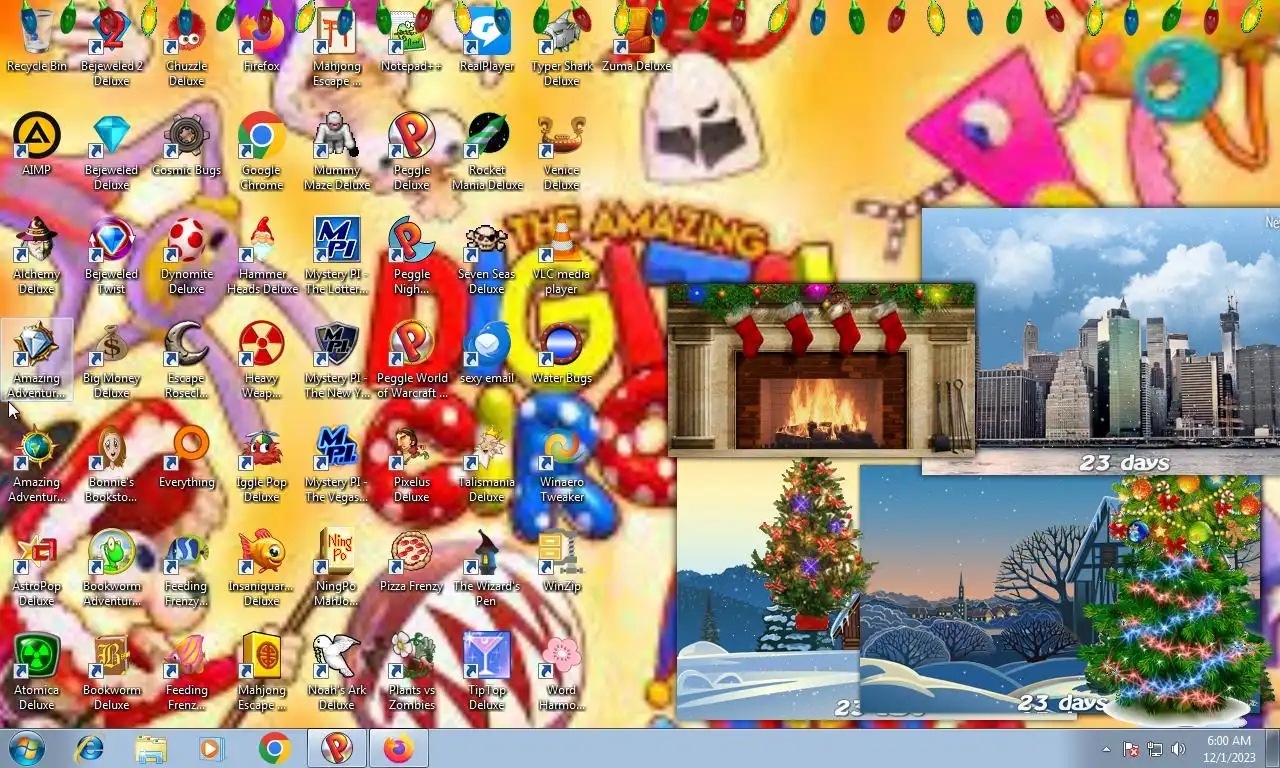This screenshot has height=768, width=1280.
Task: Click the AstroPop Deluxe icon
Action: click(37, 567)
